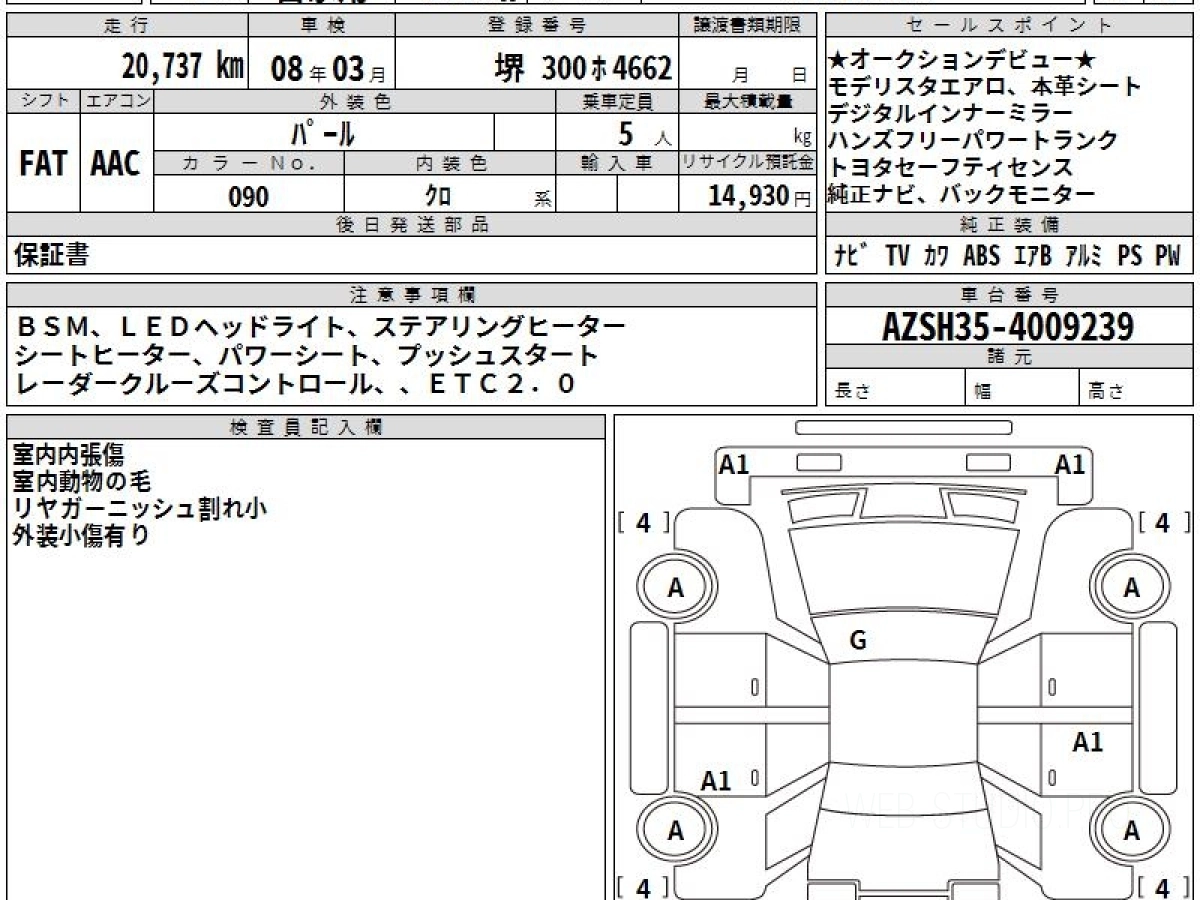
Task: Click the color number 090
Action: click(249, 196)
